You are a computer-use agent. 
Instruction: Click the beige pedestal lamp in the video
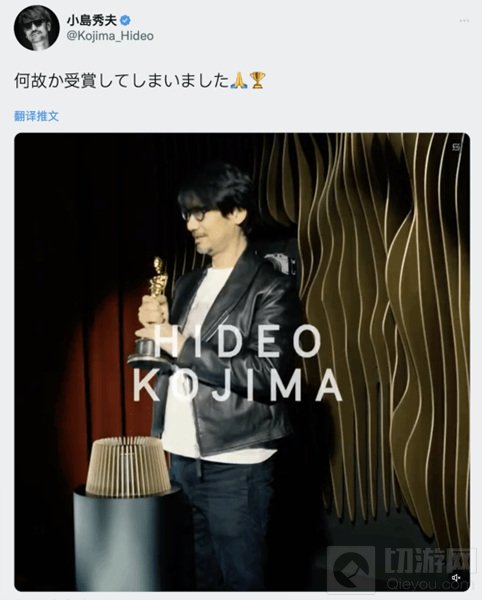129,466
